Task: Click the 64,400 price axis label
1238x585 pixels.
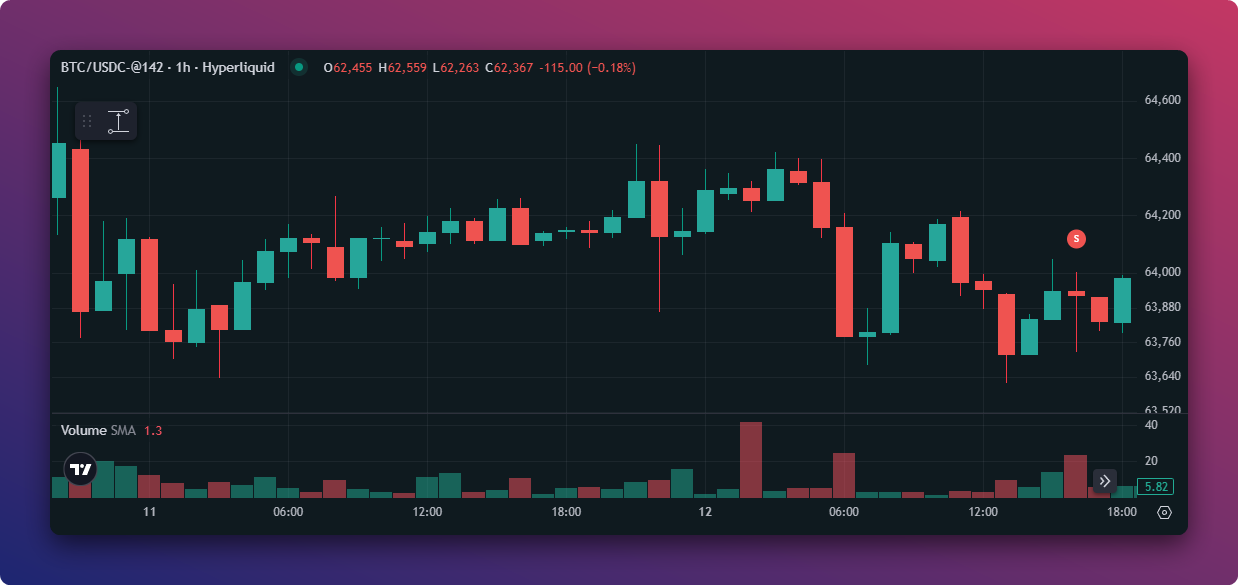Action: click(x=1162, y=158)
